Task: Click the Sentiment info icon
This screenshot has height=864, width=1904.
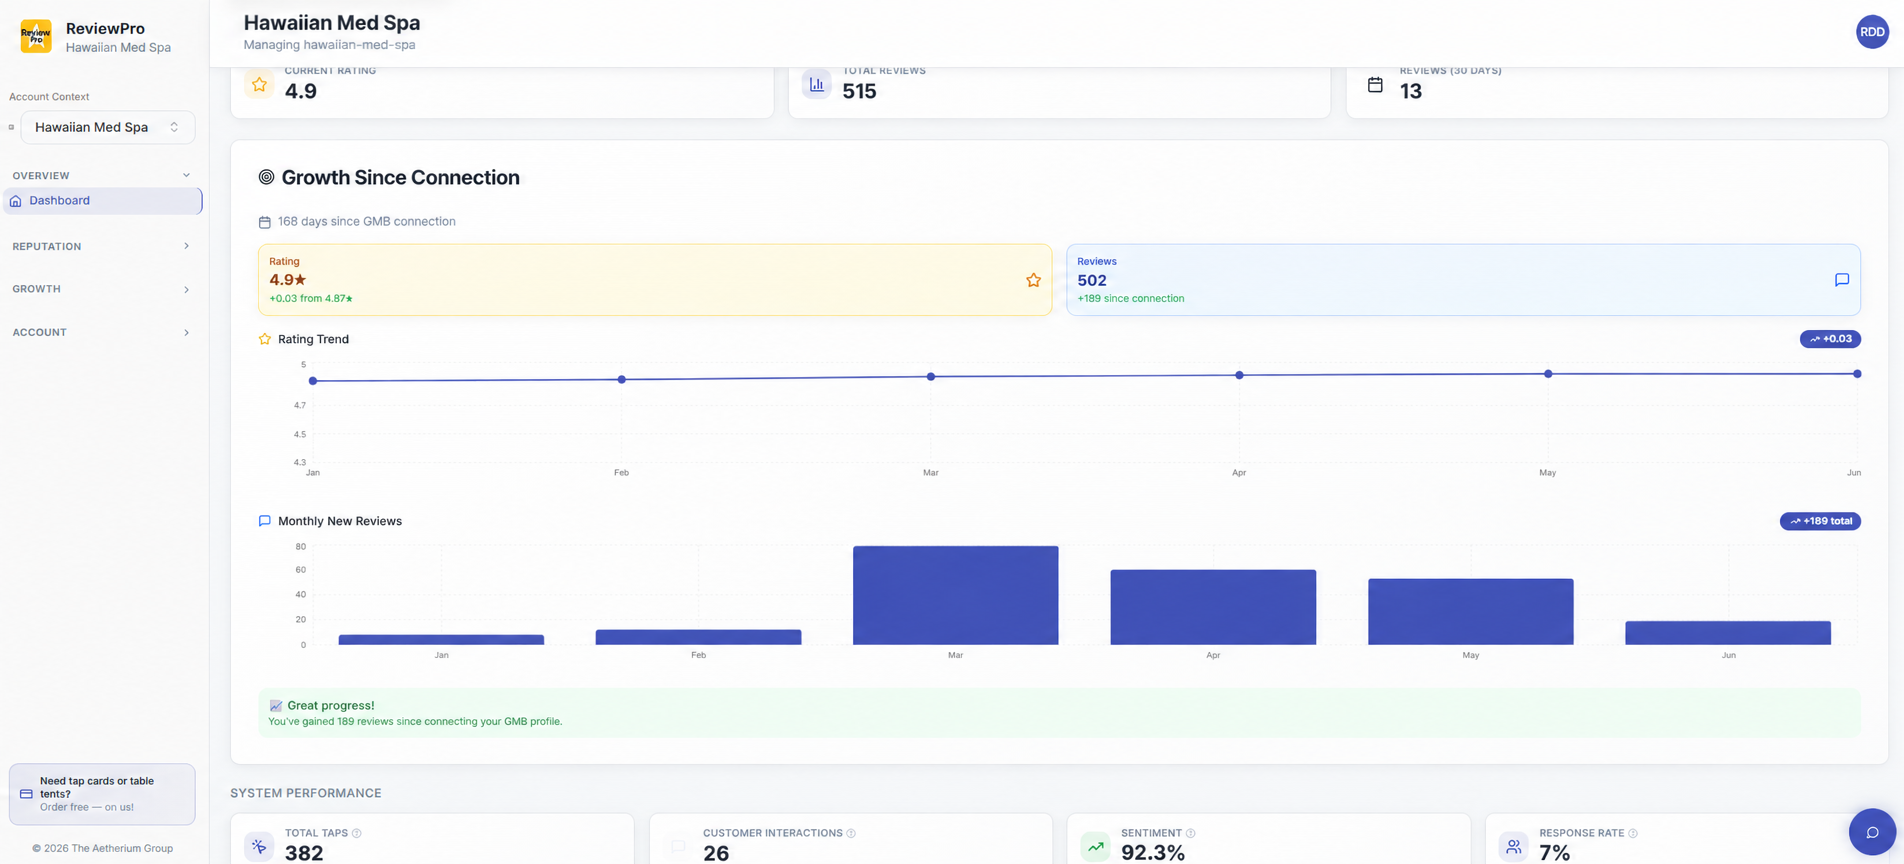Action: (1190, 833)
